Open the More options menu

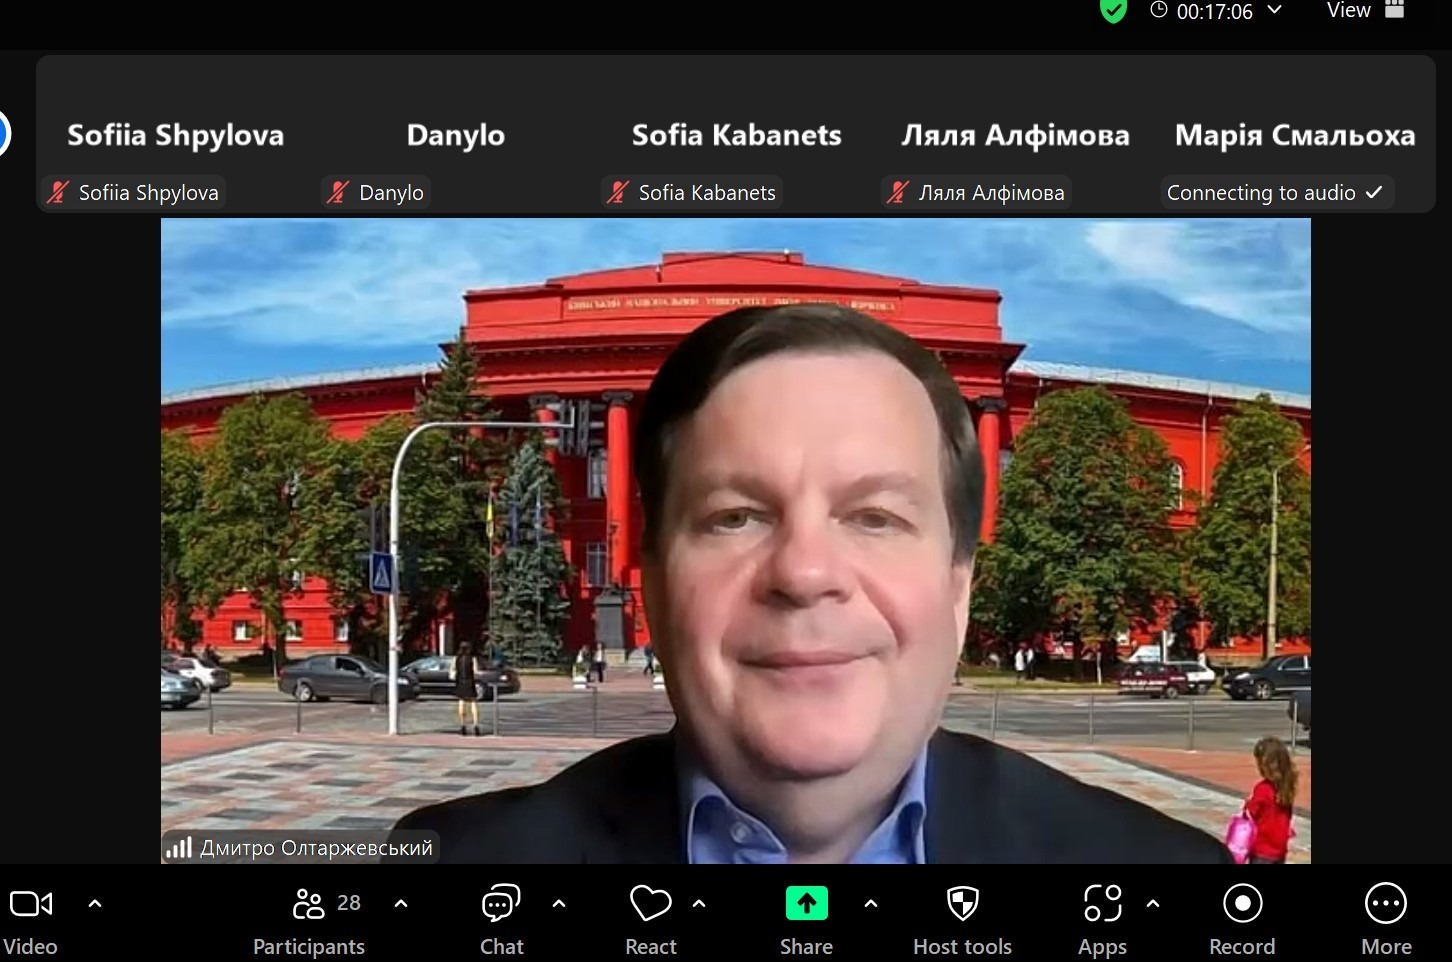[1386, 919]
